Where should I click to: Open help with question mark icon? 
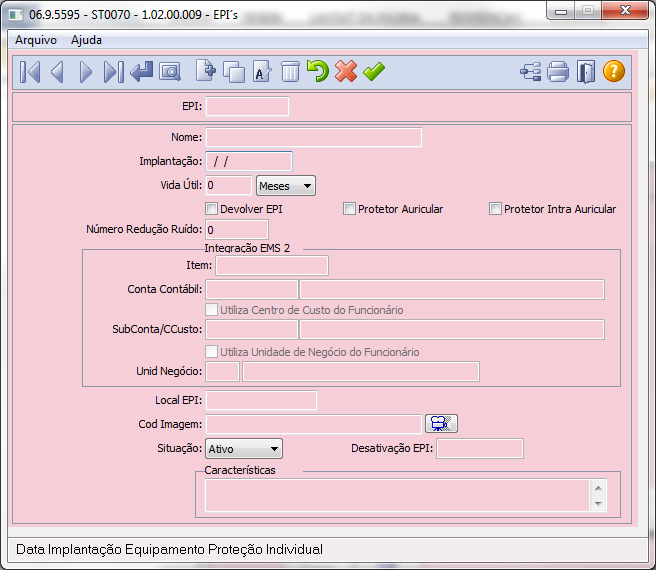tap(614, 71)
